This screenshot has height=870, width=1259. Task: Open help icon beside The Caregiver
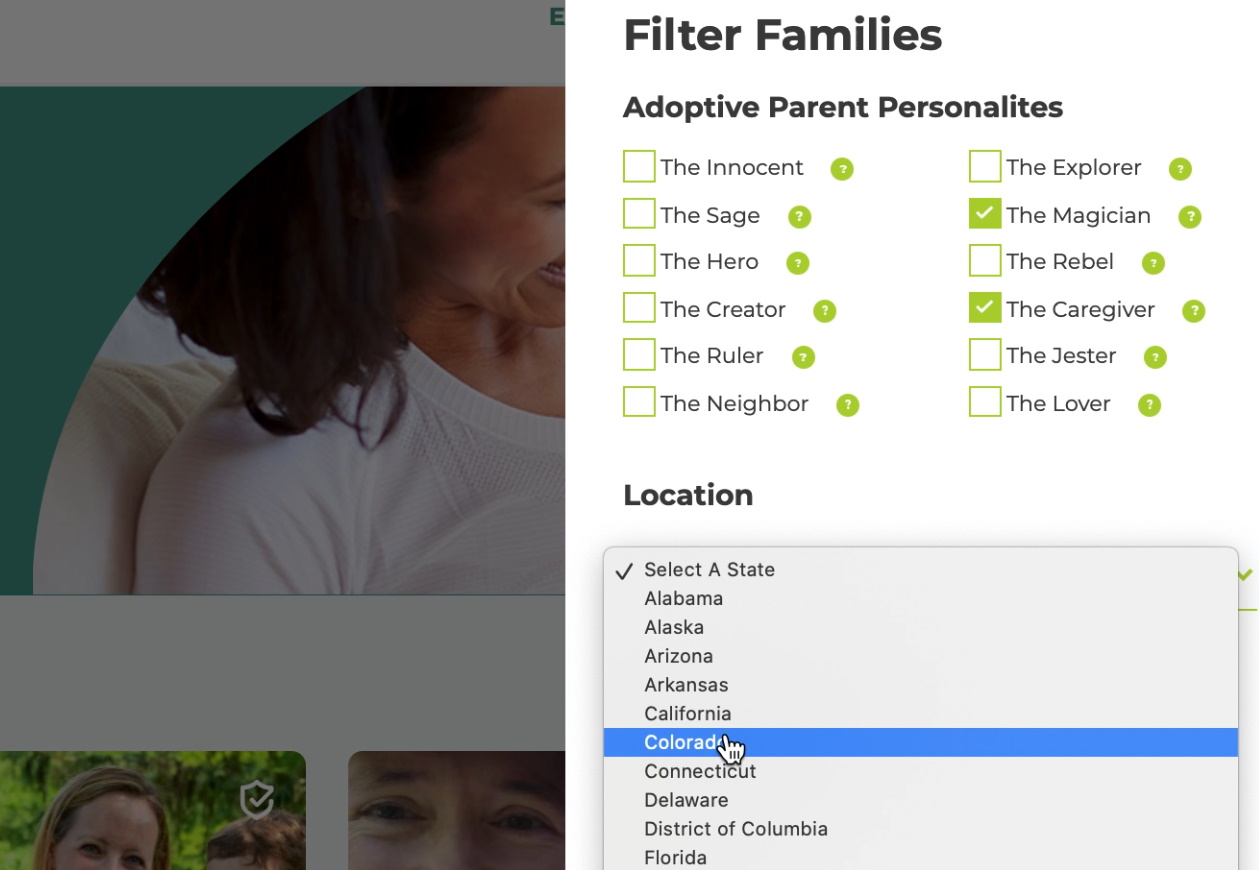(1193, 311)
